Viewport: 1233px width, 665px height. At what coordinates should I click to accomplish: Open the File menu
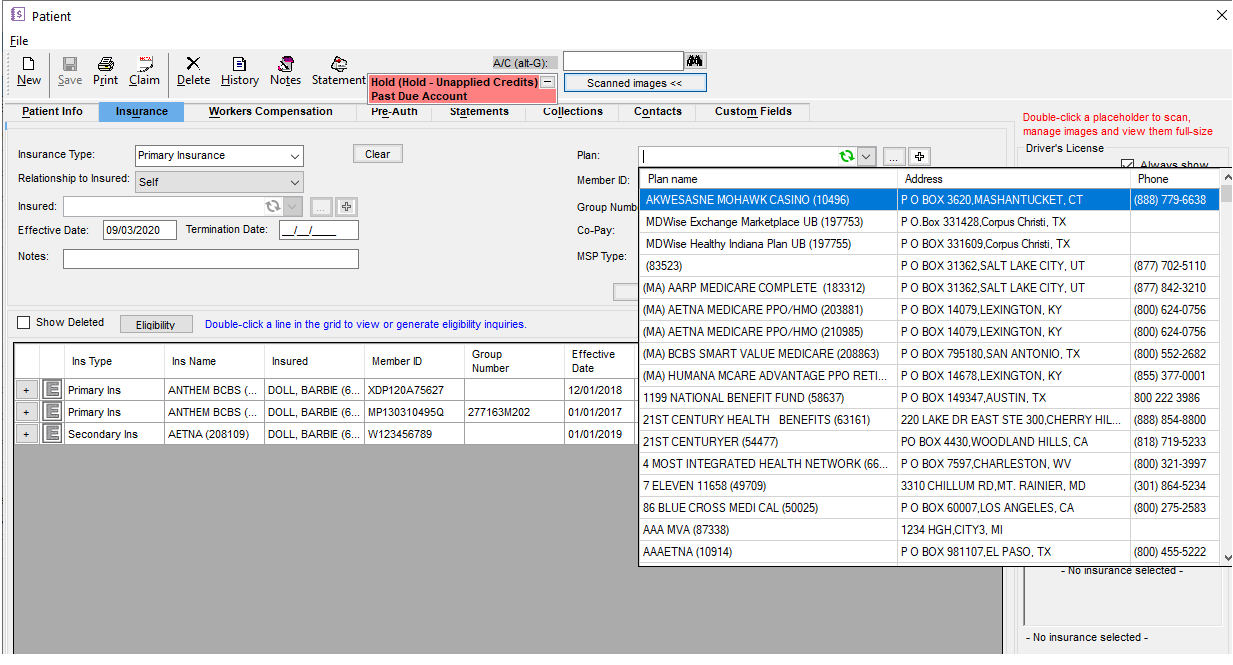pos(19,41)
